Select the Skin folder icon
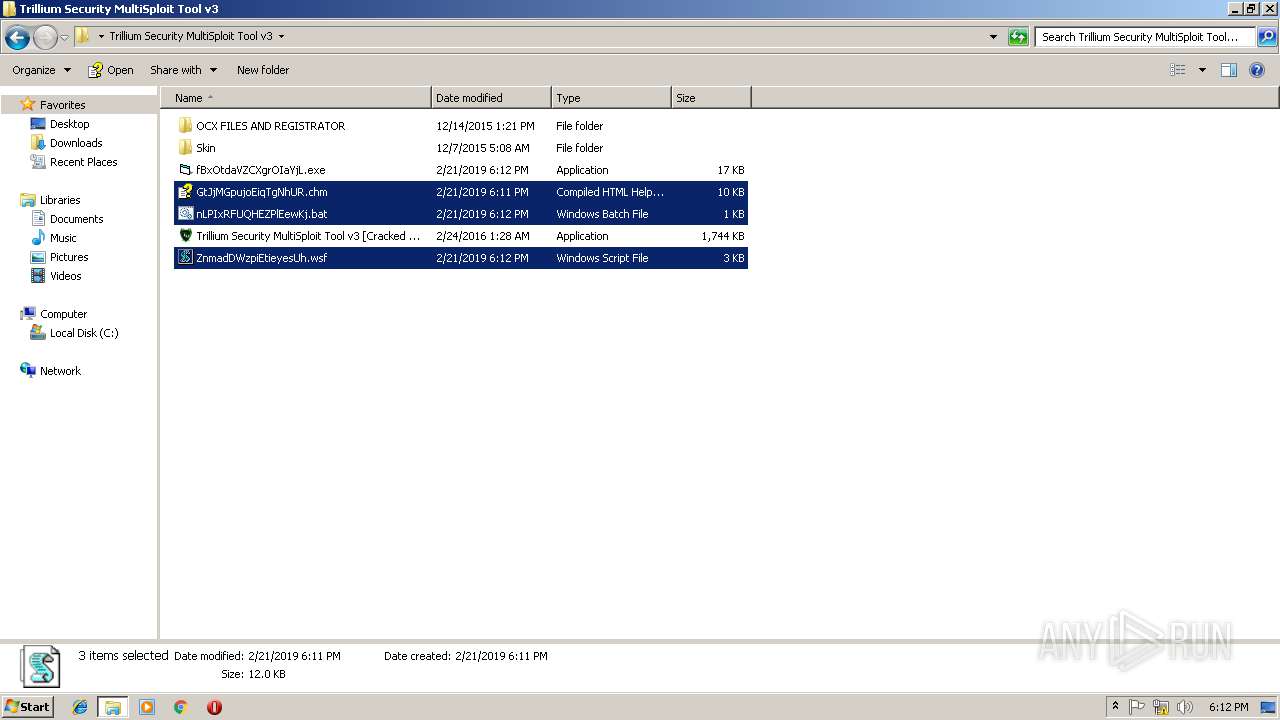 pos(185,148)
